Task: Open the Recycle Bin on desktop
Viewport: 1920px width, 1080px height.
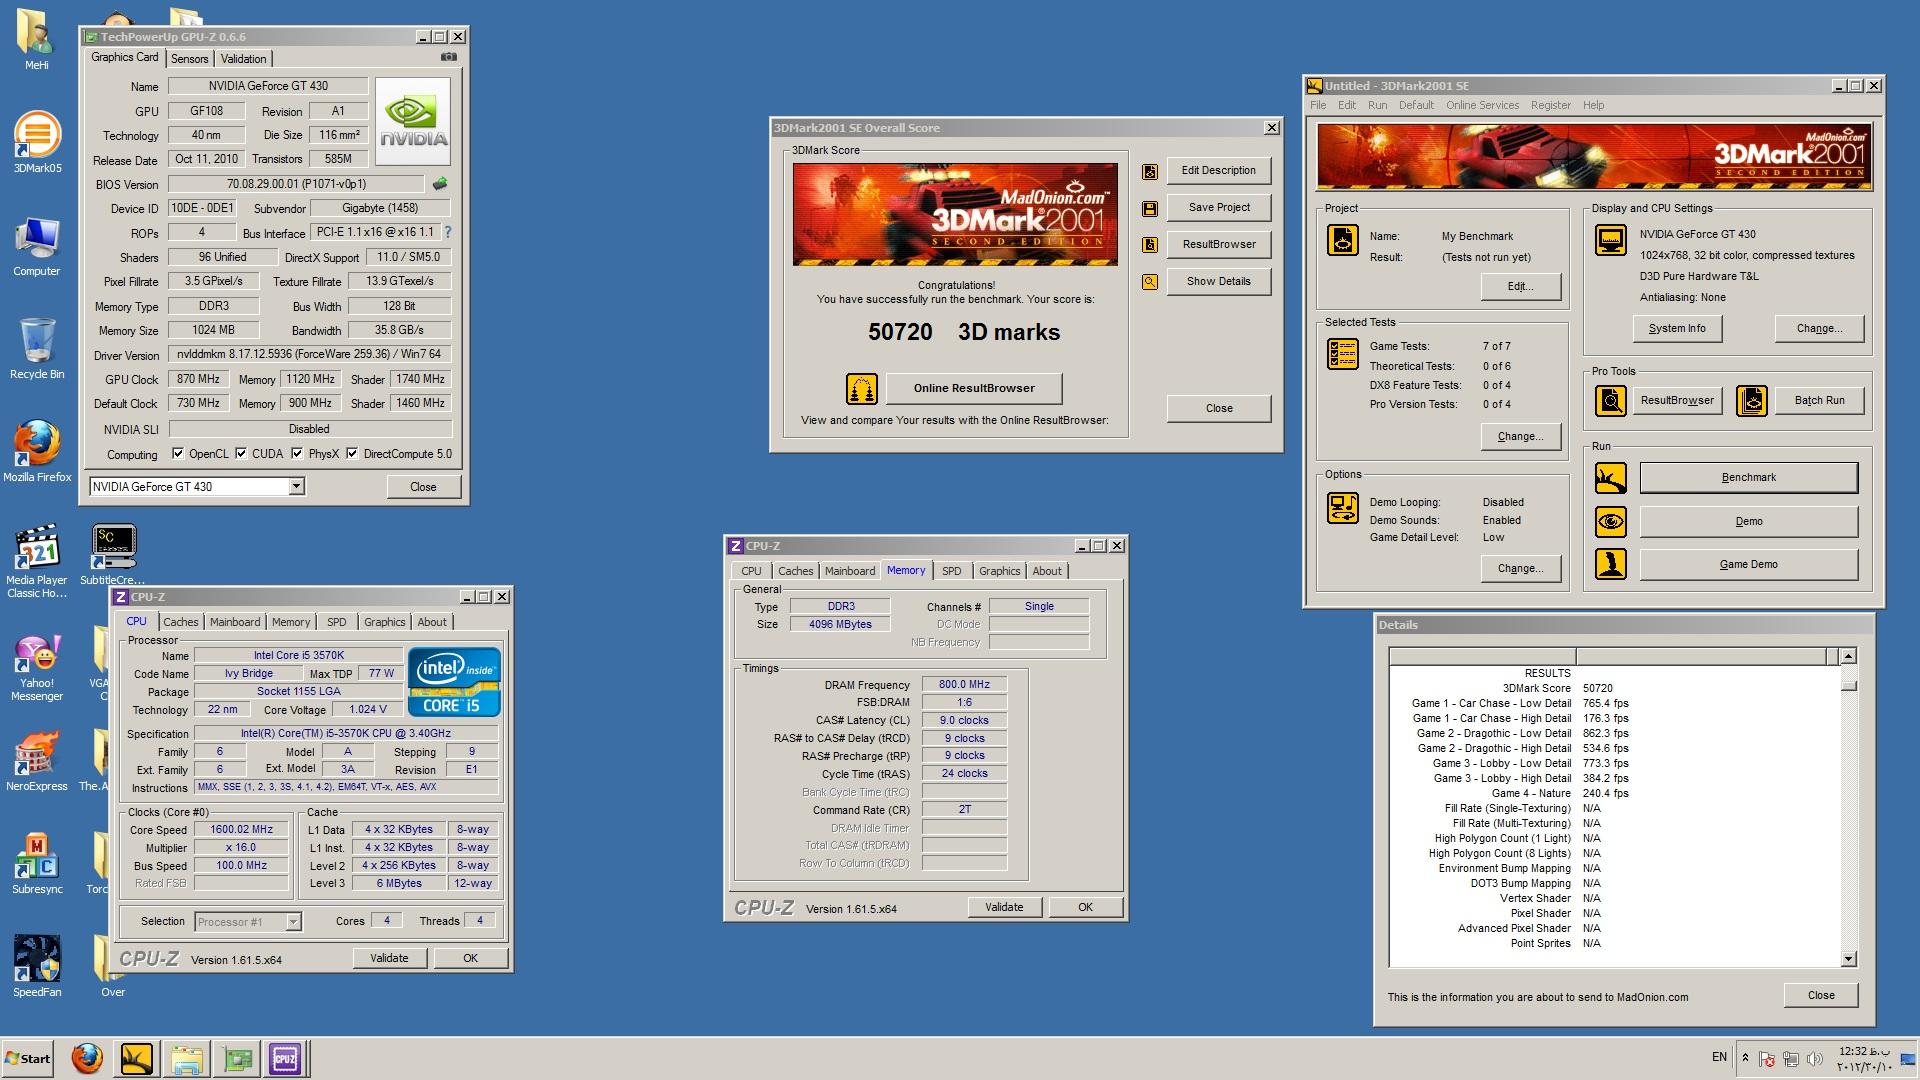Action: (x=37, y=349)
